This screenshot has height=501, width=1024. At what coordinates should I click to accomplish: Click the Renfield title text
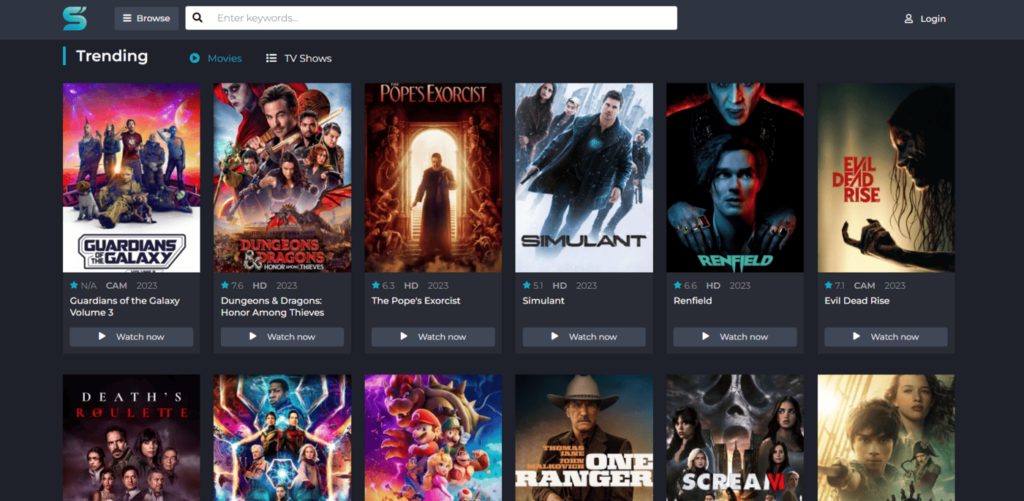coord(692,301)
